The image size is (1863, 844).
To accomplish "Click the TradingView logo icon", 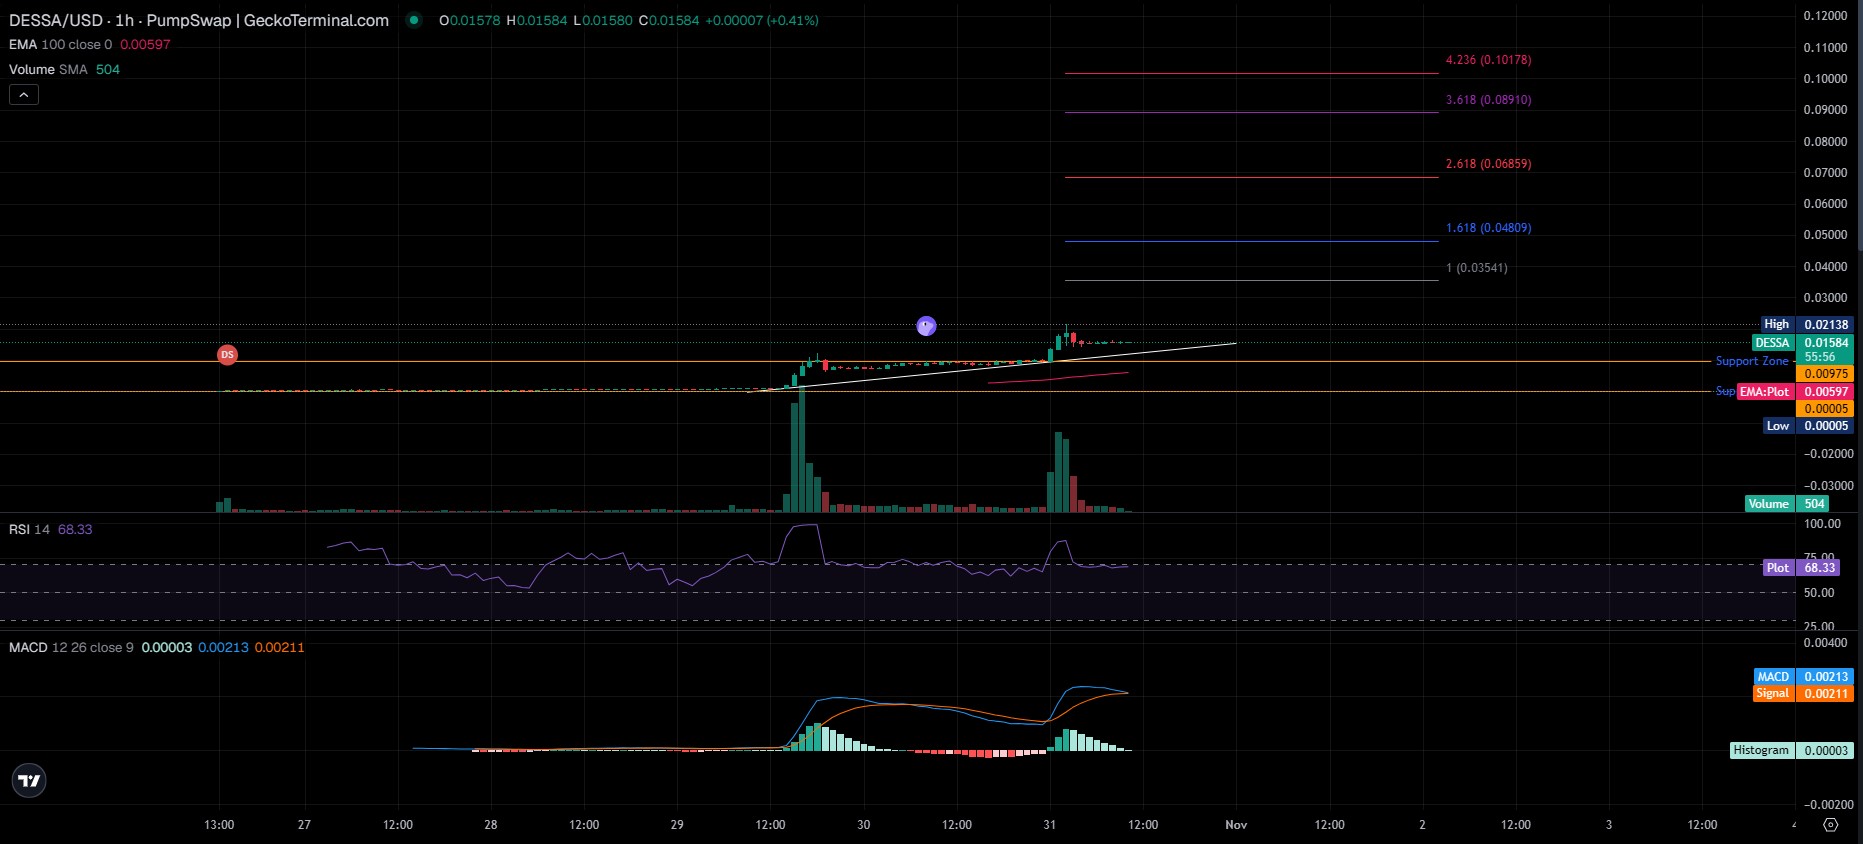I will click(29, 781).
